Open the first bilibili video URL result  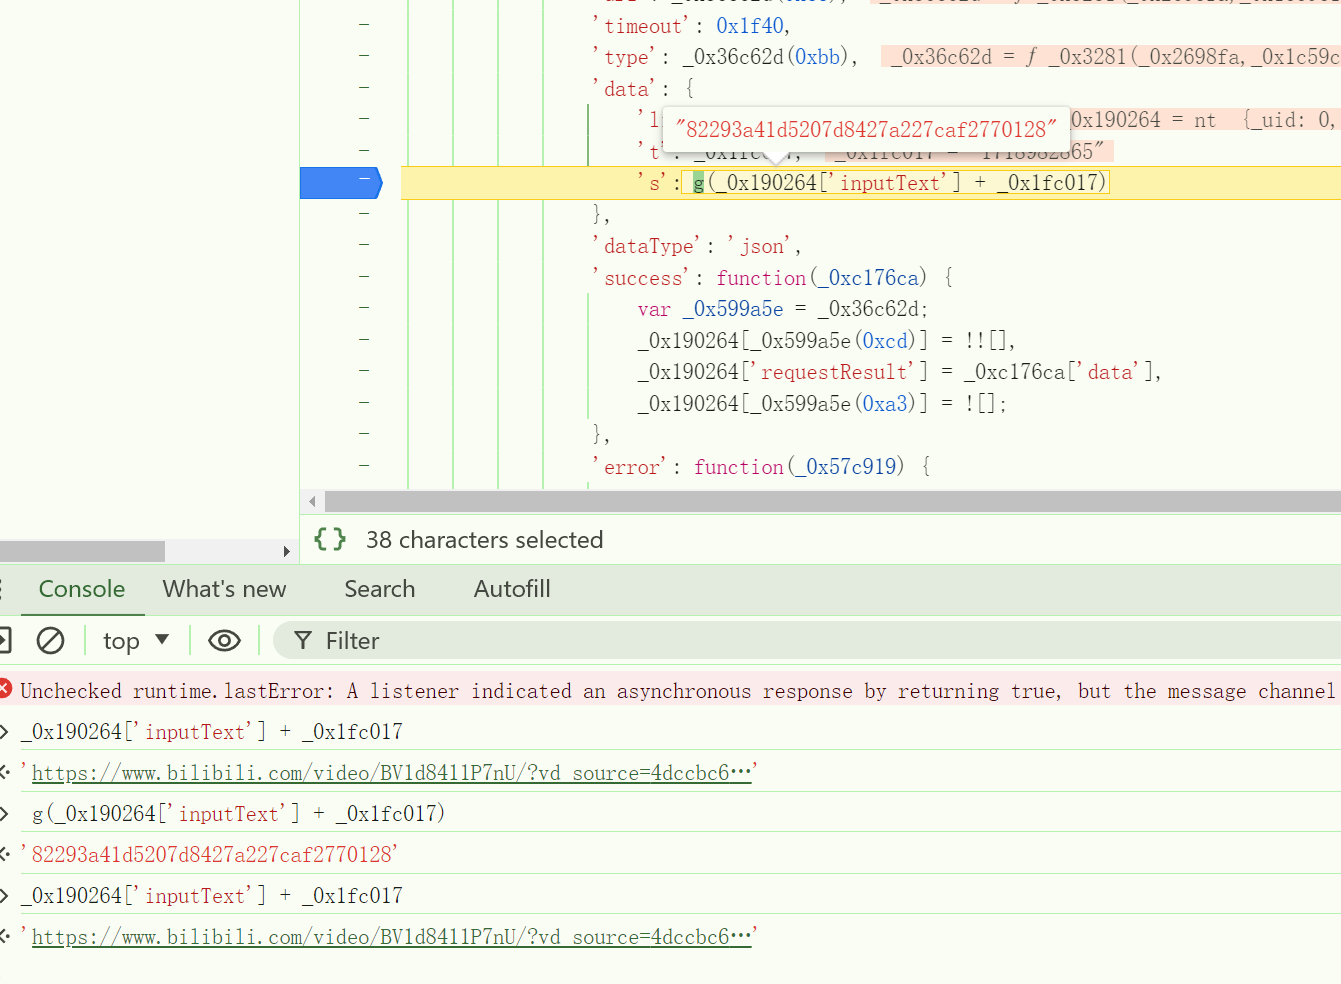point(391,773)
